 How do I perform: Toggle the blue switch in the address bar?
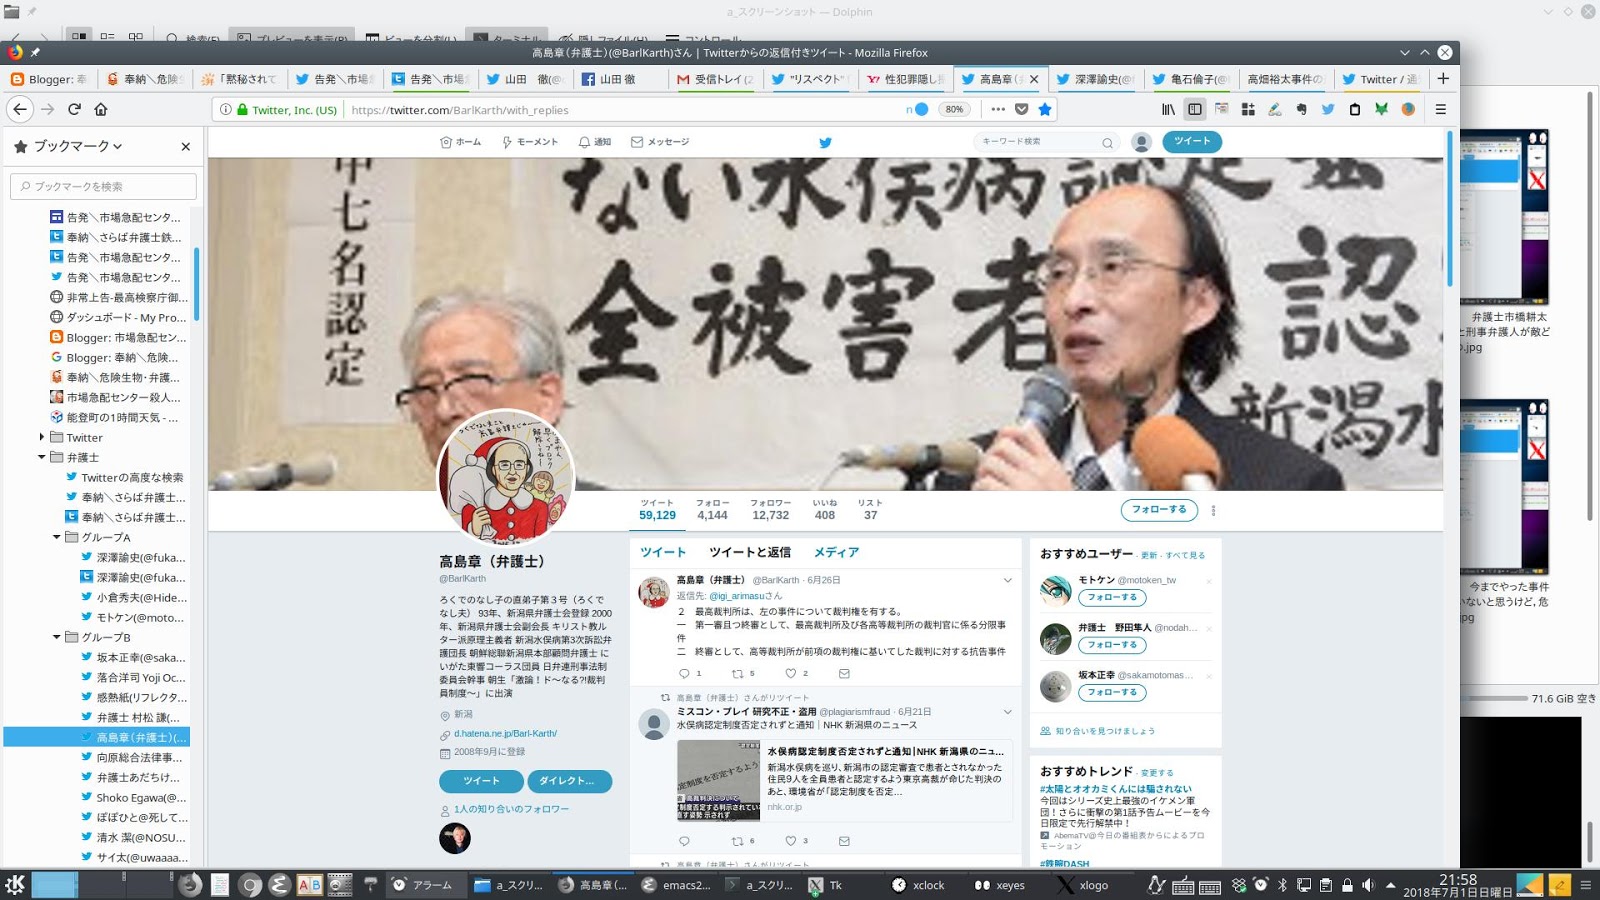click(917, 110)
